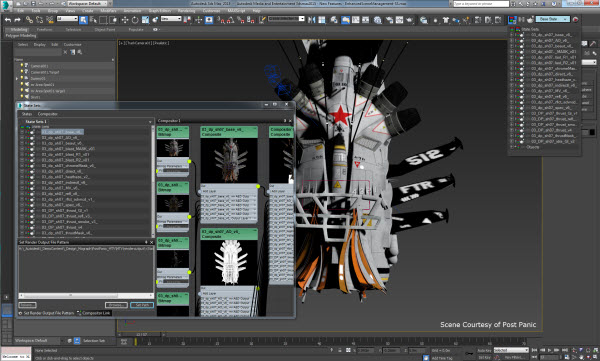
Task: Open the Base State dropdown
Action: (553, 19)
